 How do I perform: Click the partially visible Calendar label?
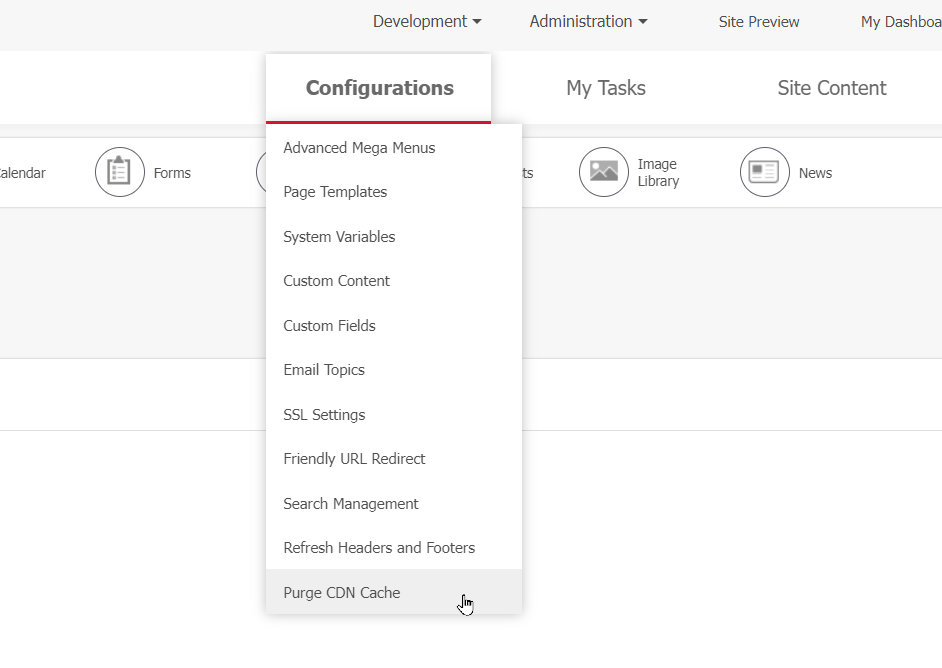(22, 173)
